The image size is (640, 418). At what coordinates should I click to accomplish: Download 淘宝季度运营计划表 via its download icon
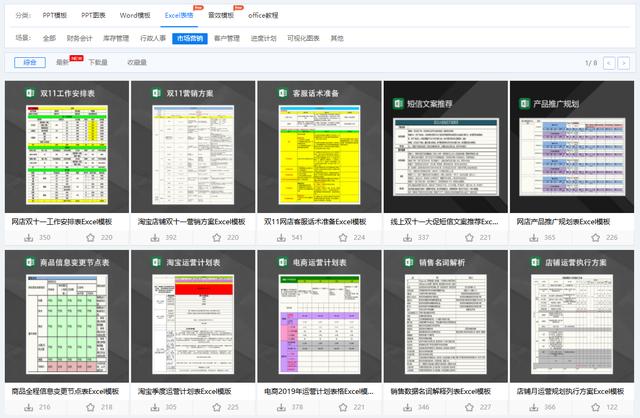[155, 407]
